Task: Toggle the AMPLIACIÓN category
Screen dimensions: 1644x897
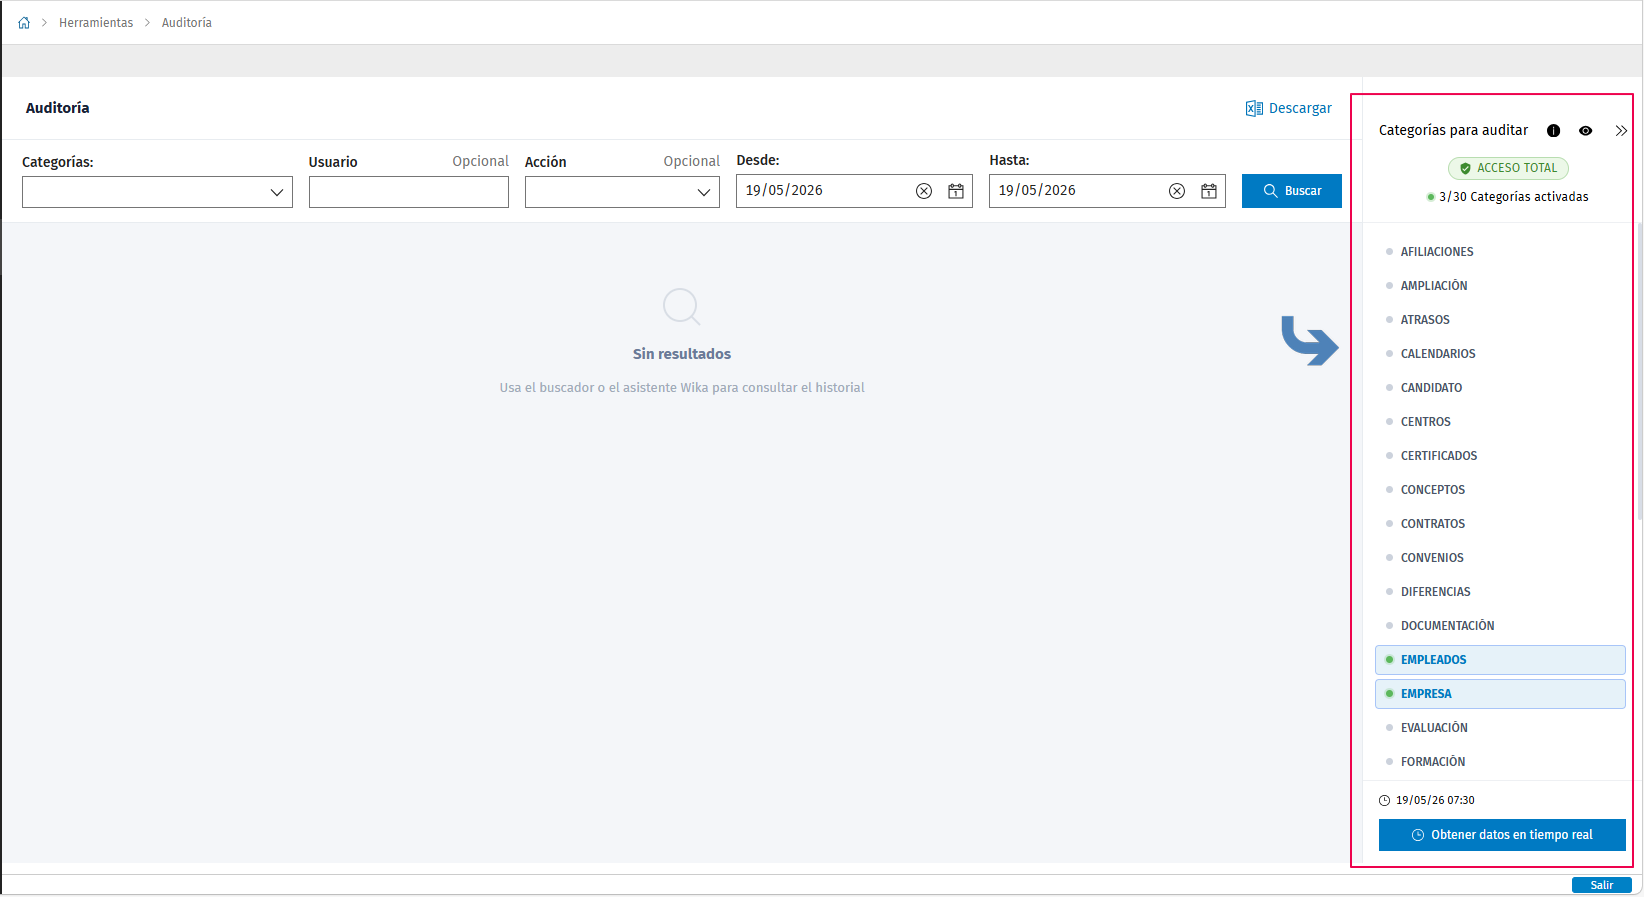Action: click(1500, 286)
